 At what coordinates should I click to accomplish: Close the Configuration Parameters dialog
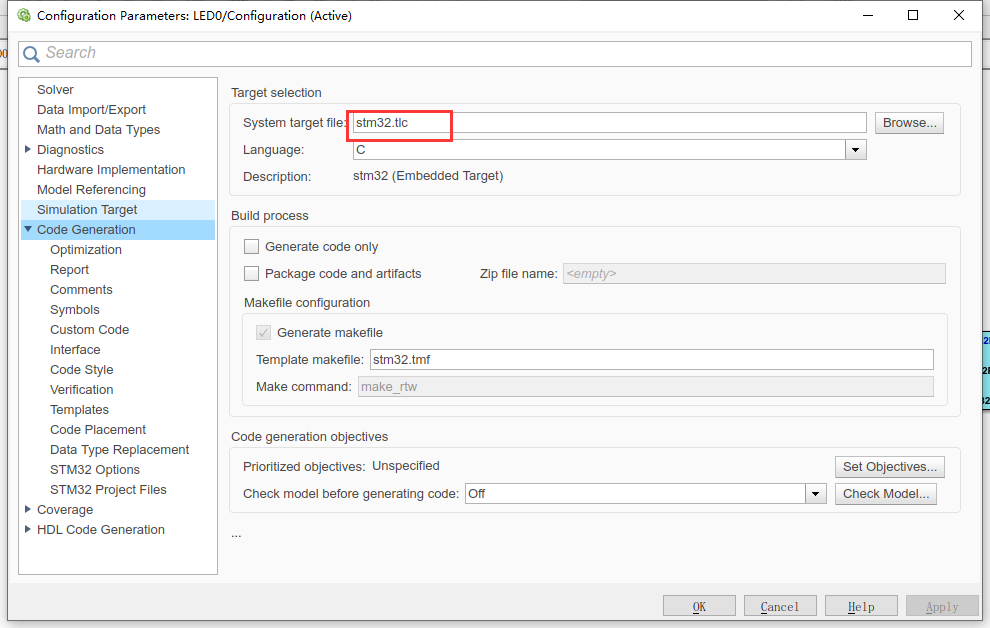pos(958,15)
